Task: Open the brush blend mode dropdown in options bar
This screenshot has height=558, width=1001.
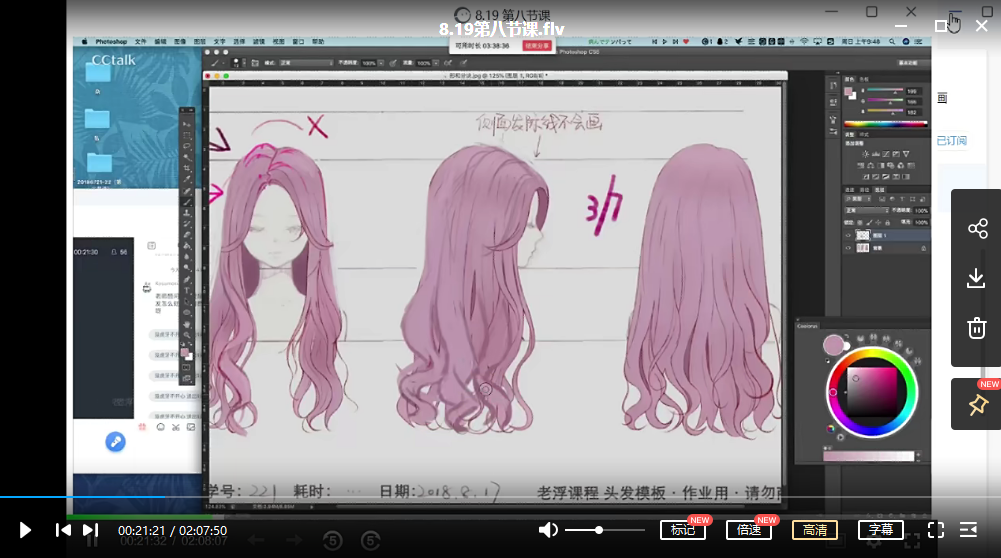Action: click(x=306, y=63)
